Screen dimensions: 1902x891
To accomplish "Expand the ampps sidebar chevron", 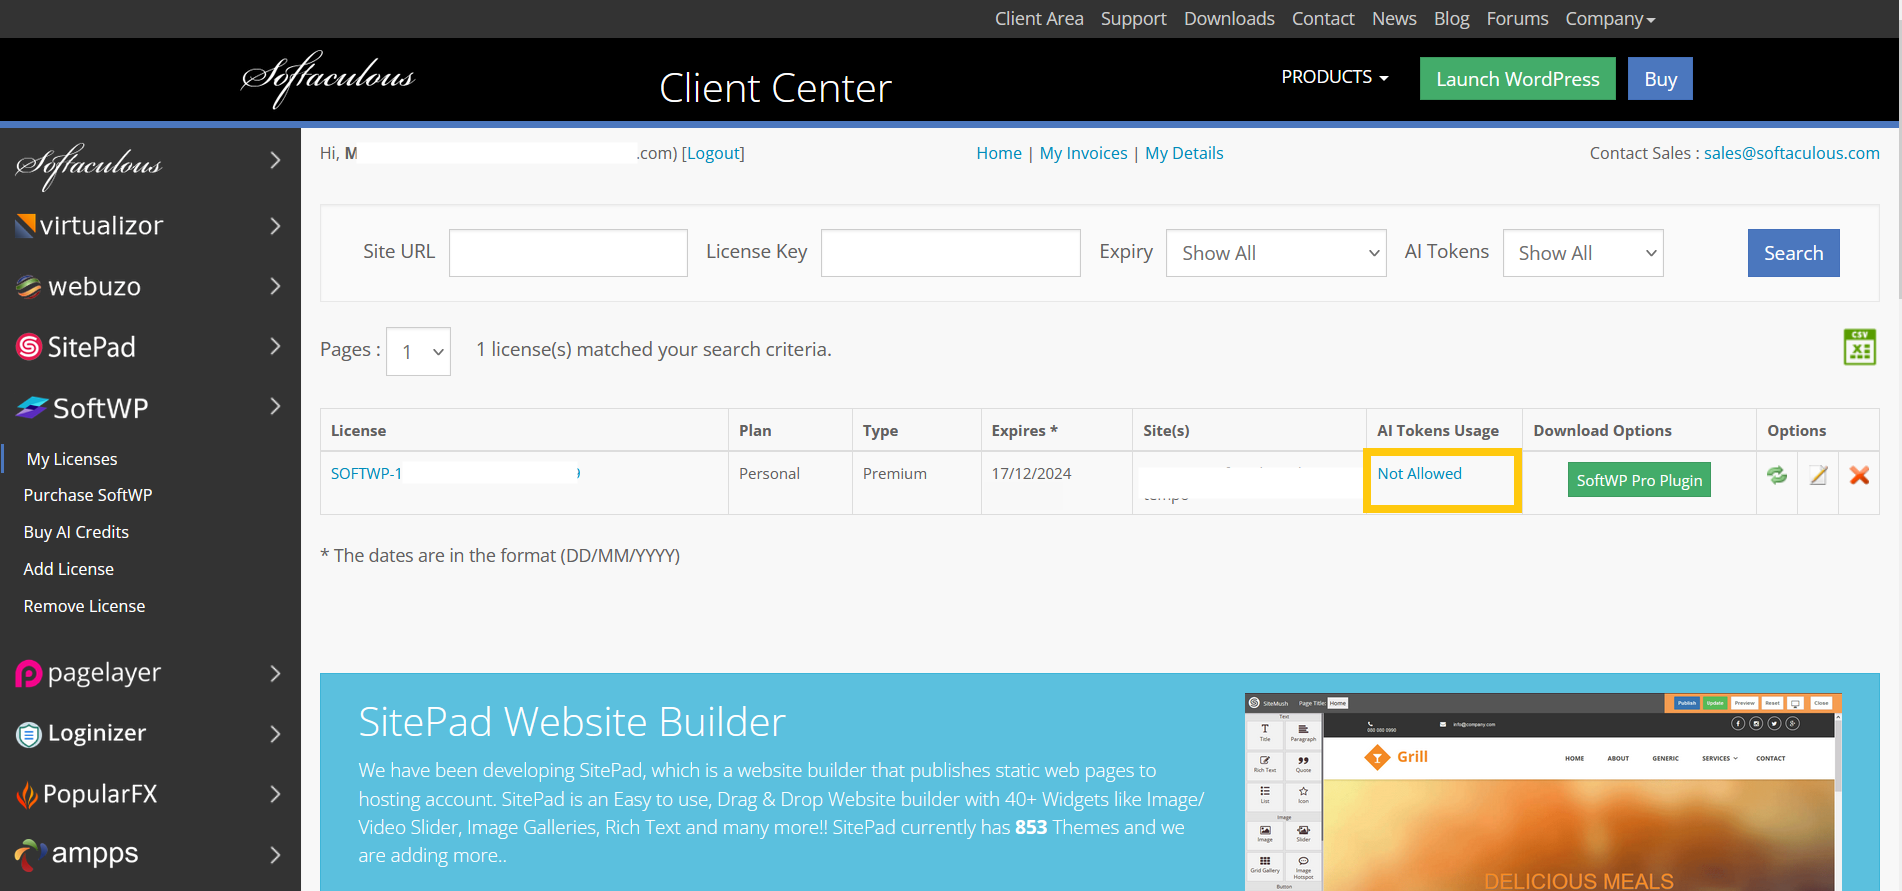I will (275, 854).
